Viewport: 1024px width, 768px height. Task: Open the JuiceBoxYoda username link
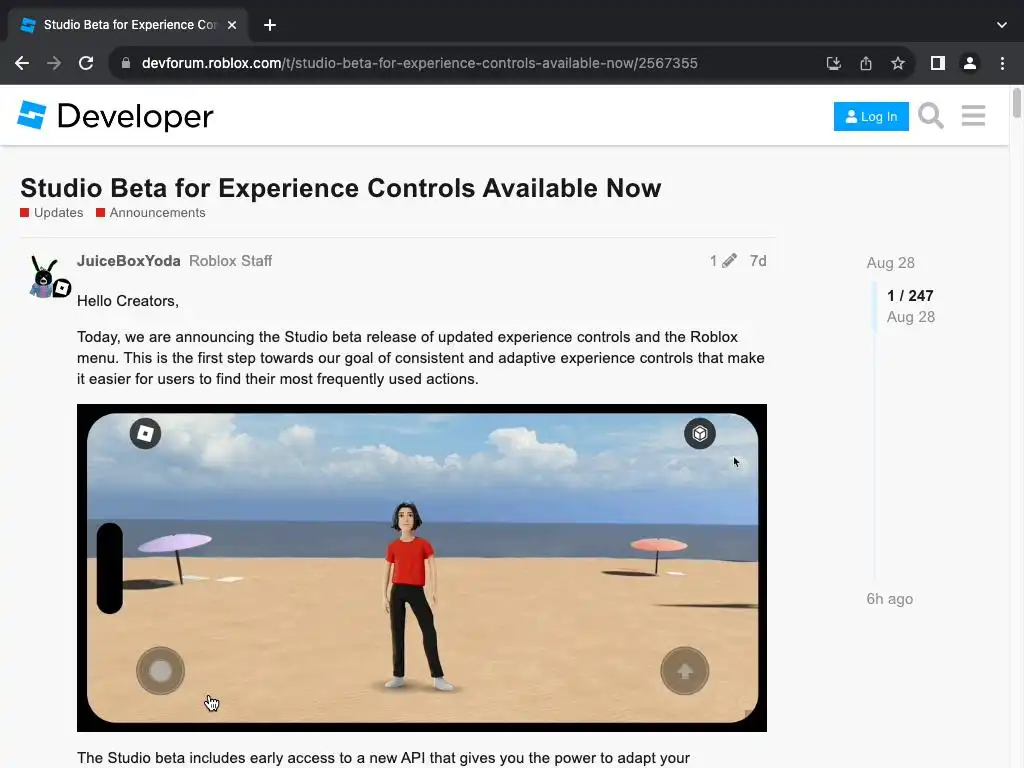129,261
